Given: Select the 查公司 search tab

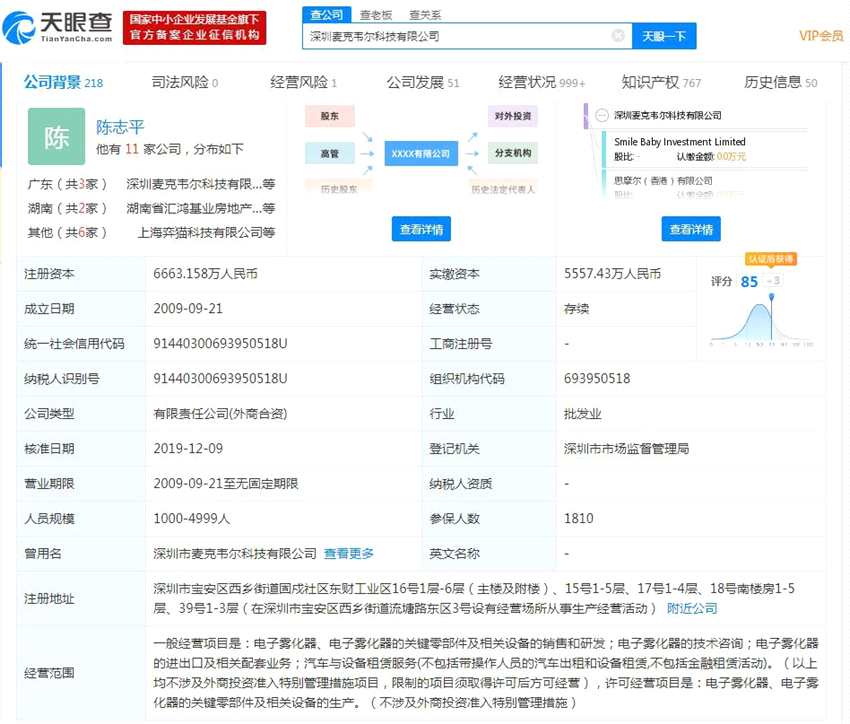Looking at the screenshot, I should click(327, 15).
